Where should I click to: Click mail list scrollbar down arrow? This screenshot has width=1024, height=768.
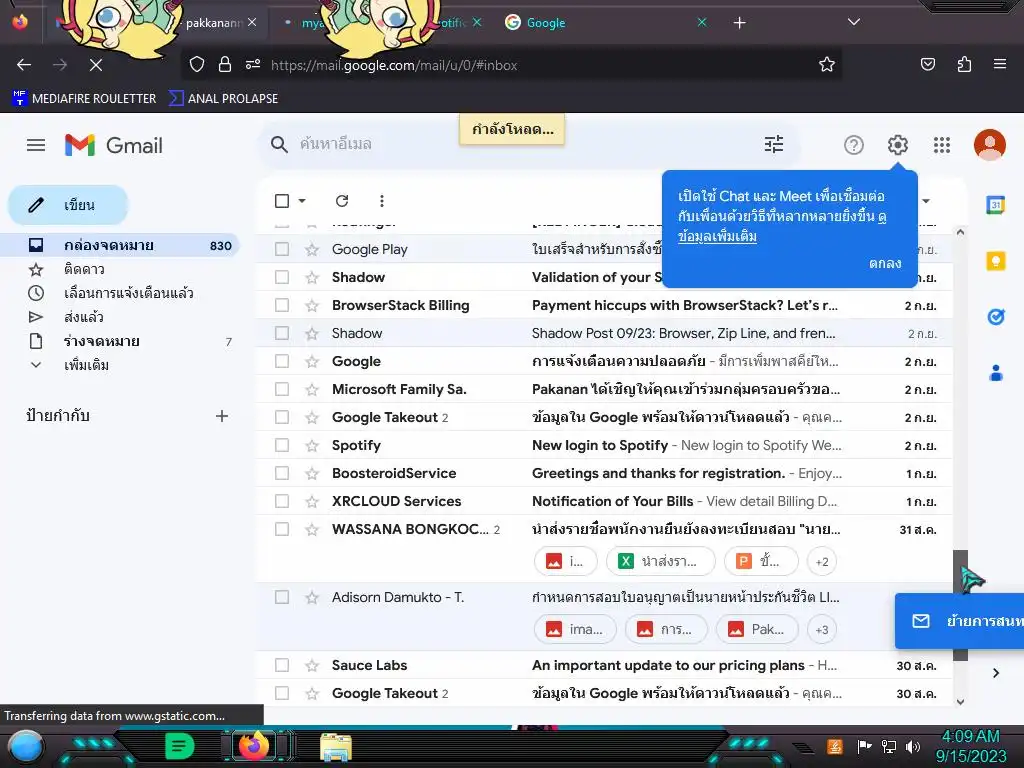pyautogui.click(x=959, y=701)
